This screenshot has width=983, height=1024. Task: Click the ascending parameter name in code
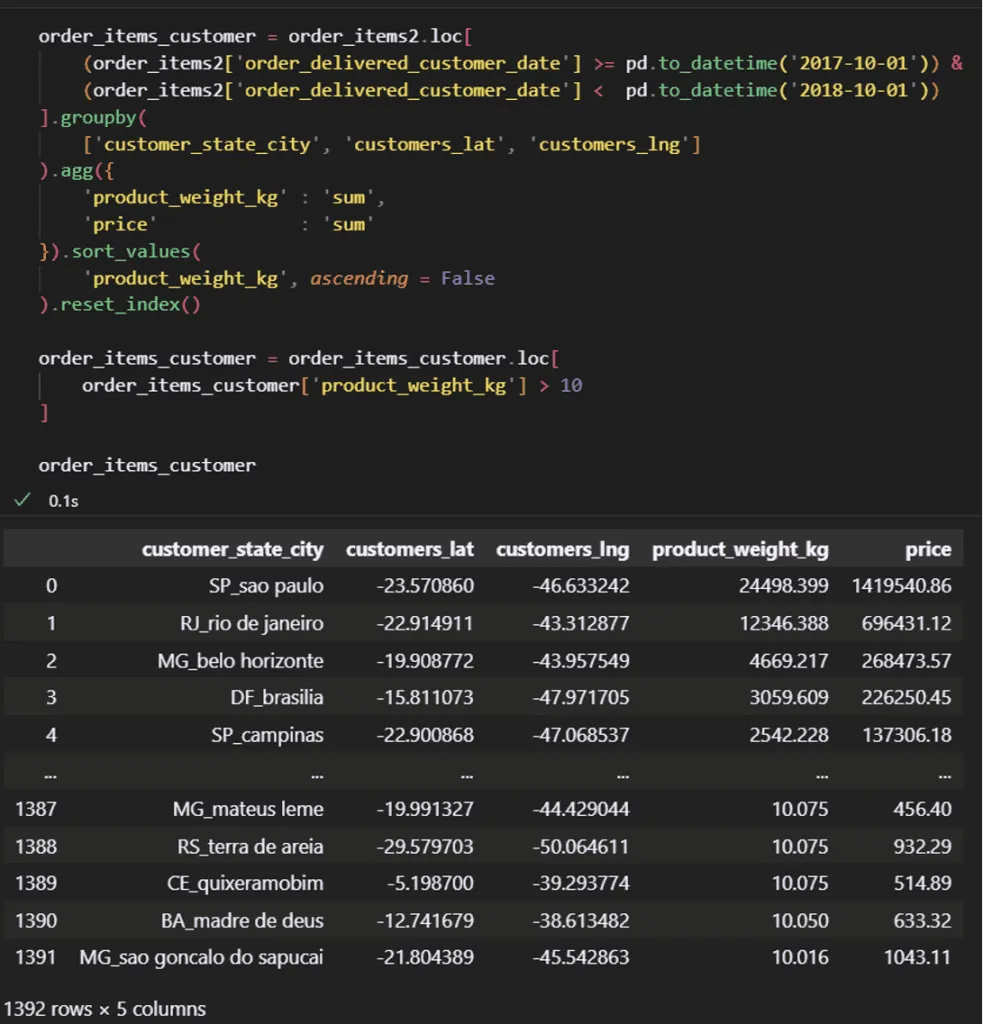pyautogui.click(x=359, y=279)
